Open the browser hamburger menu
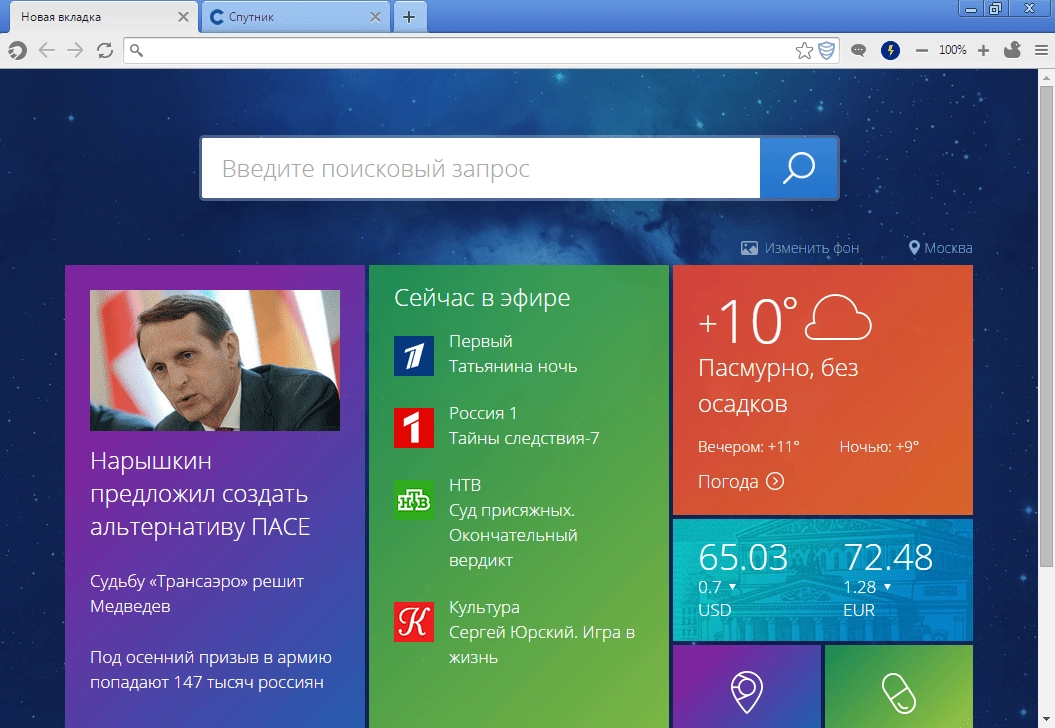 1041,50
